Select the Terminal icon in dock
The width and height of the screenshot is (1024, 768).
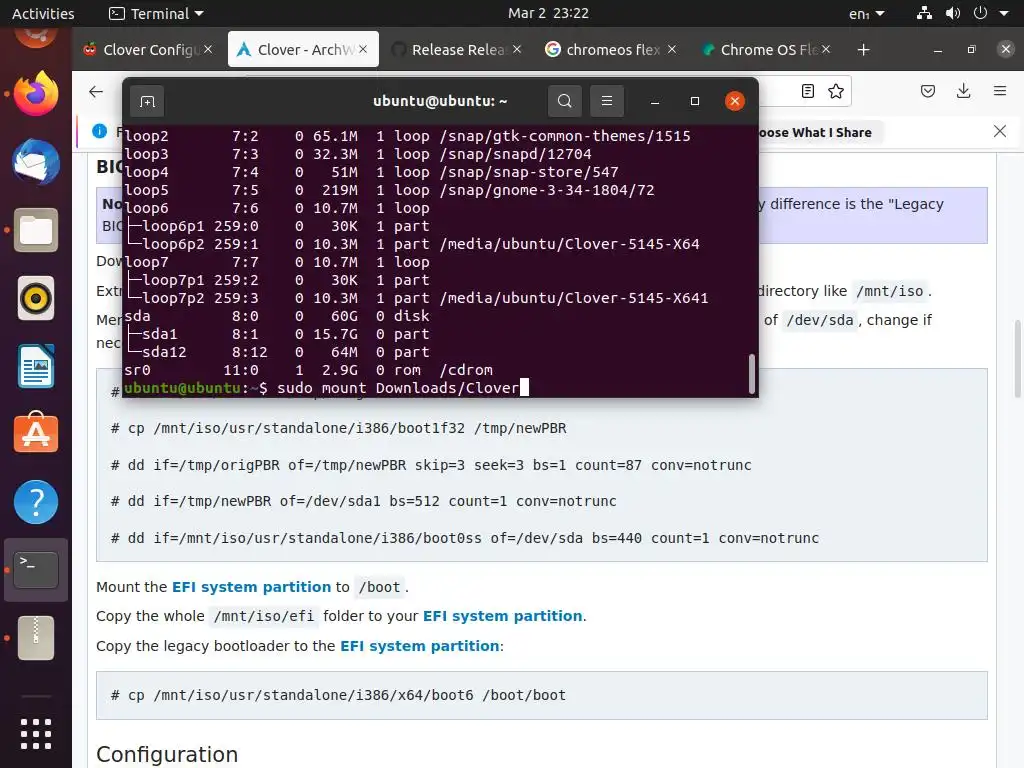tap(36, 569)
